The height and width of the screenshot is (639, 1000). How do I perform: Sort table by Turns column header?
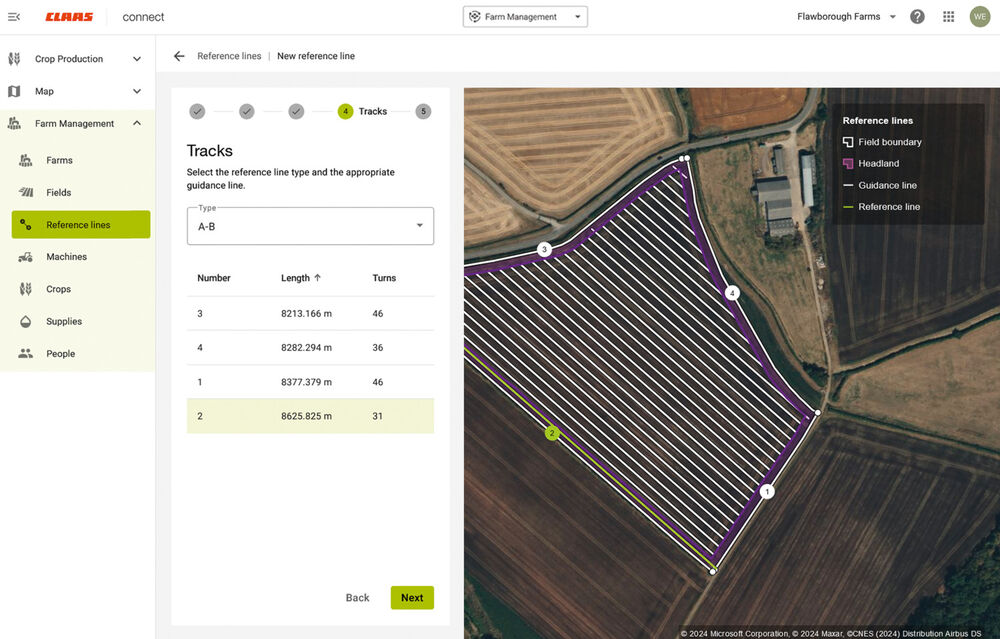[x=384, y=278]
